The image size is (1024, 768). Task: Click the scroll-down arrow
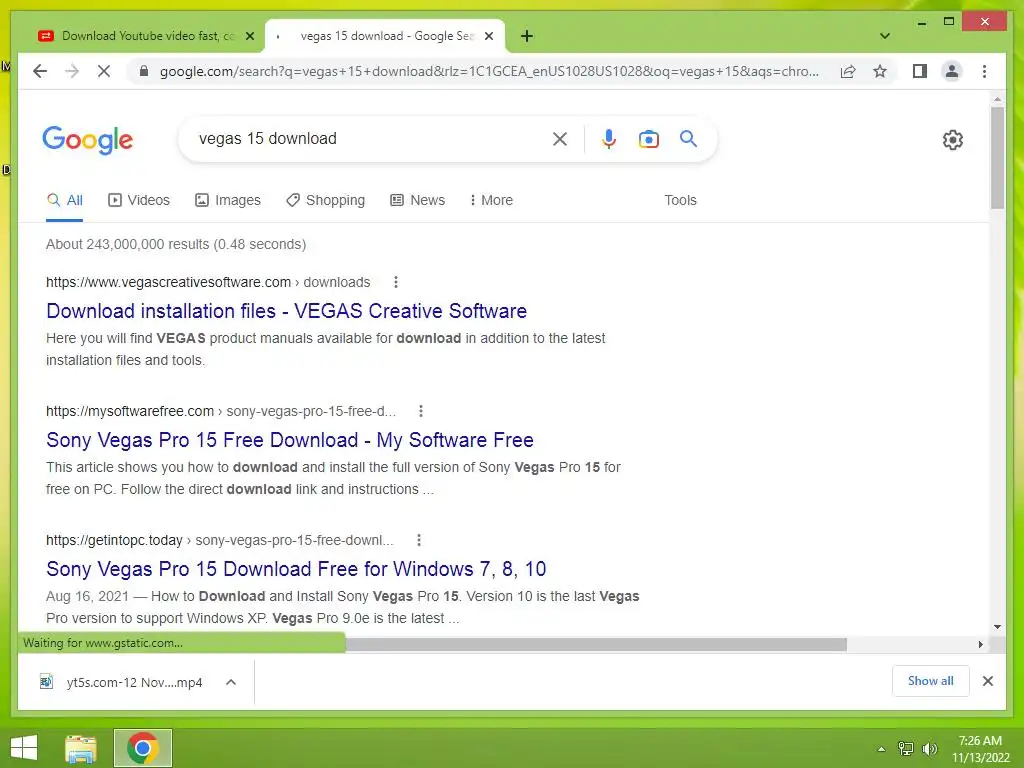997,627
